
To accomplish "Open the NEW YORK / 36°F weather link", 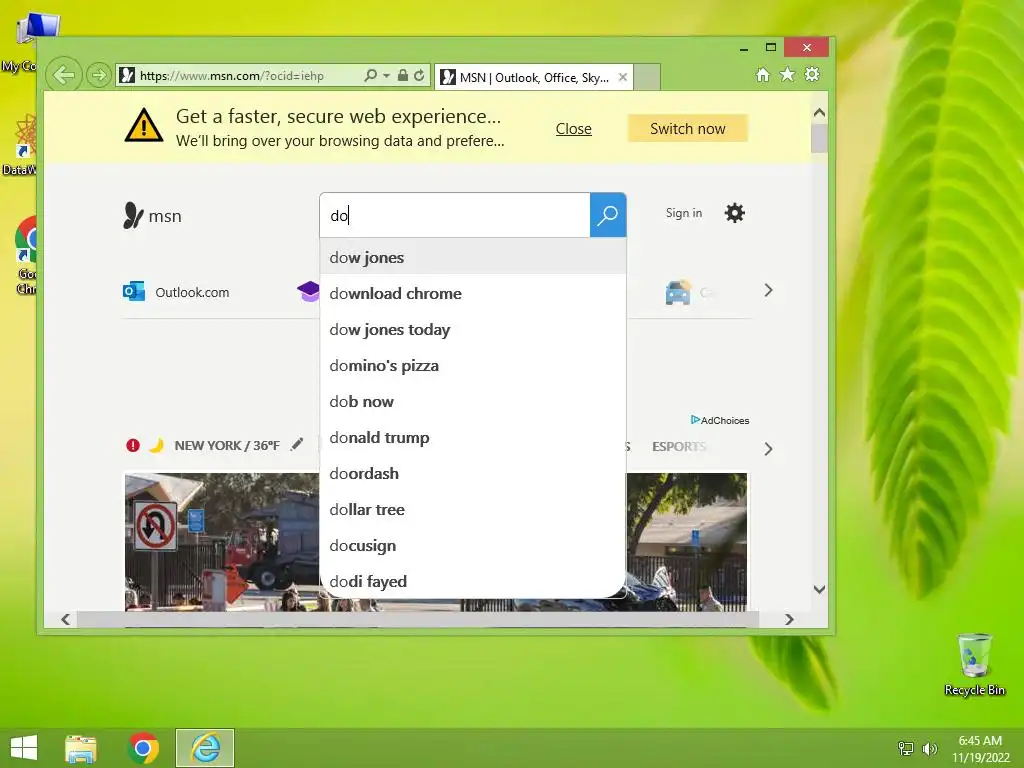I will coord(227,445).
